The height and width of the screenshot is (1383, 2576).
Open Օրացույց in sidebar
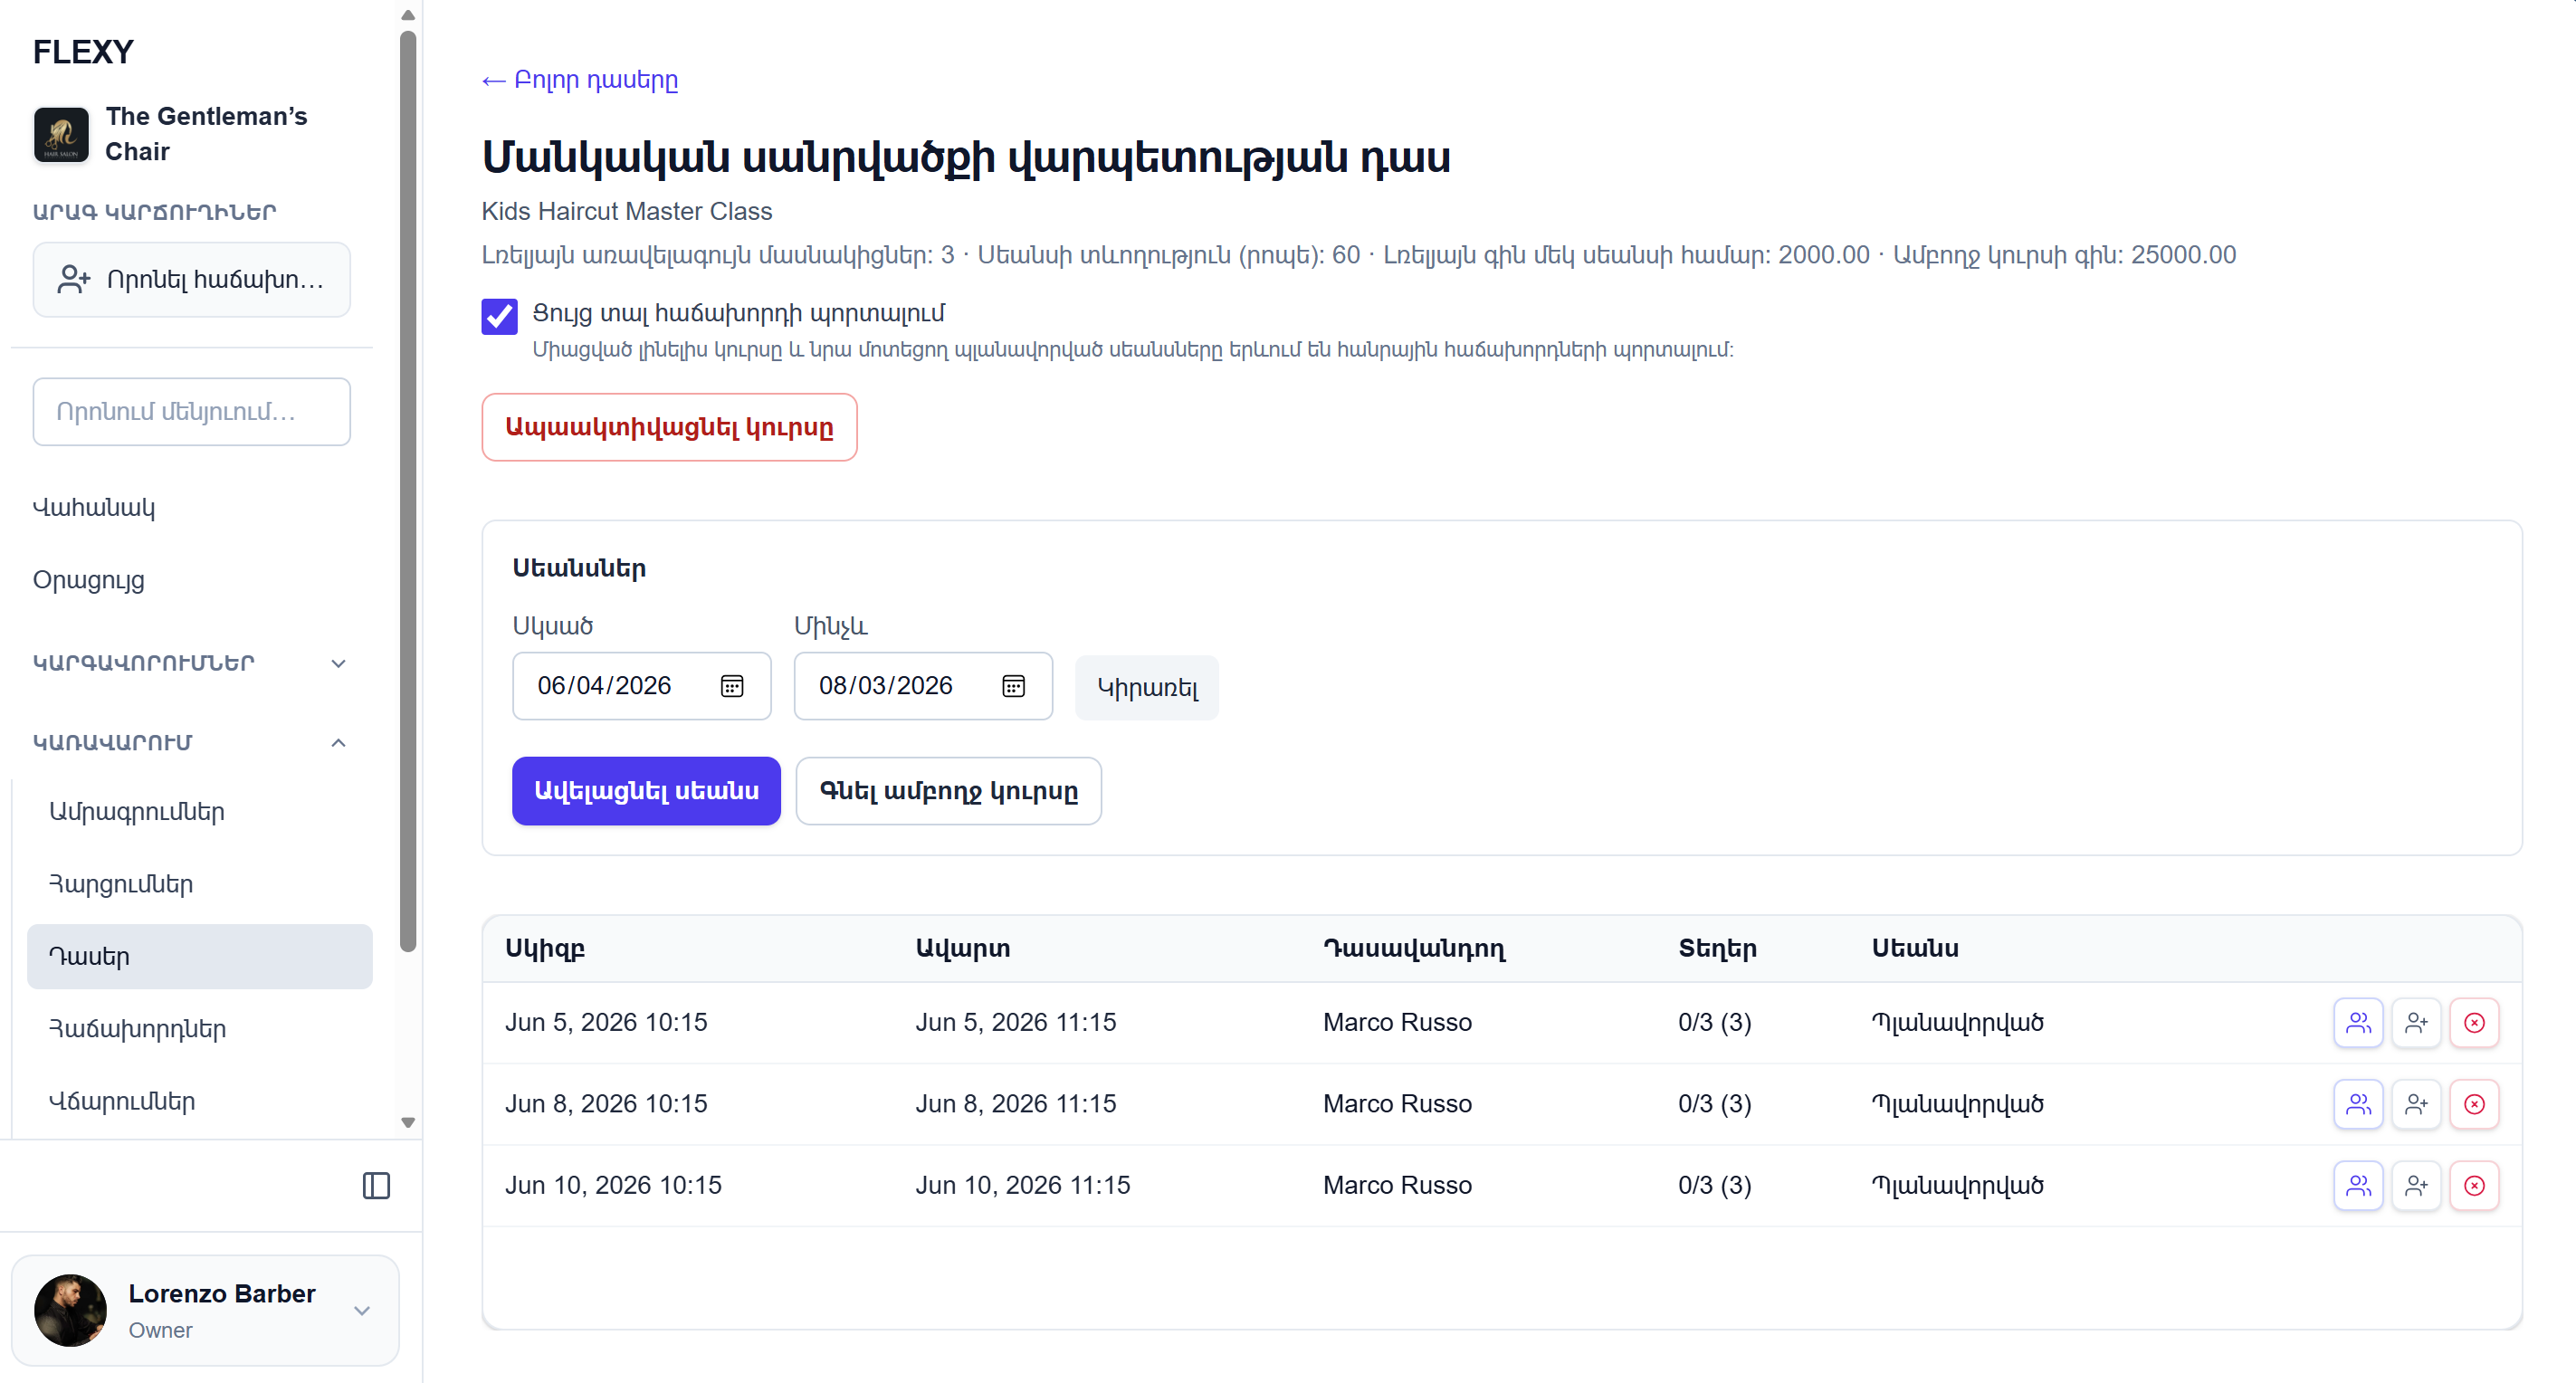coord(89,580)
